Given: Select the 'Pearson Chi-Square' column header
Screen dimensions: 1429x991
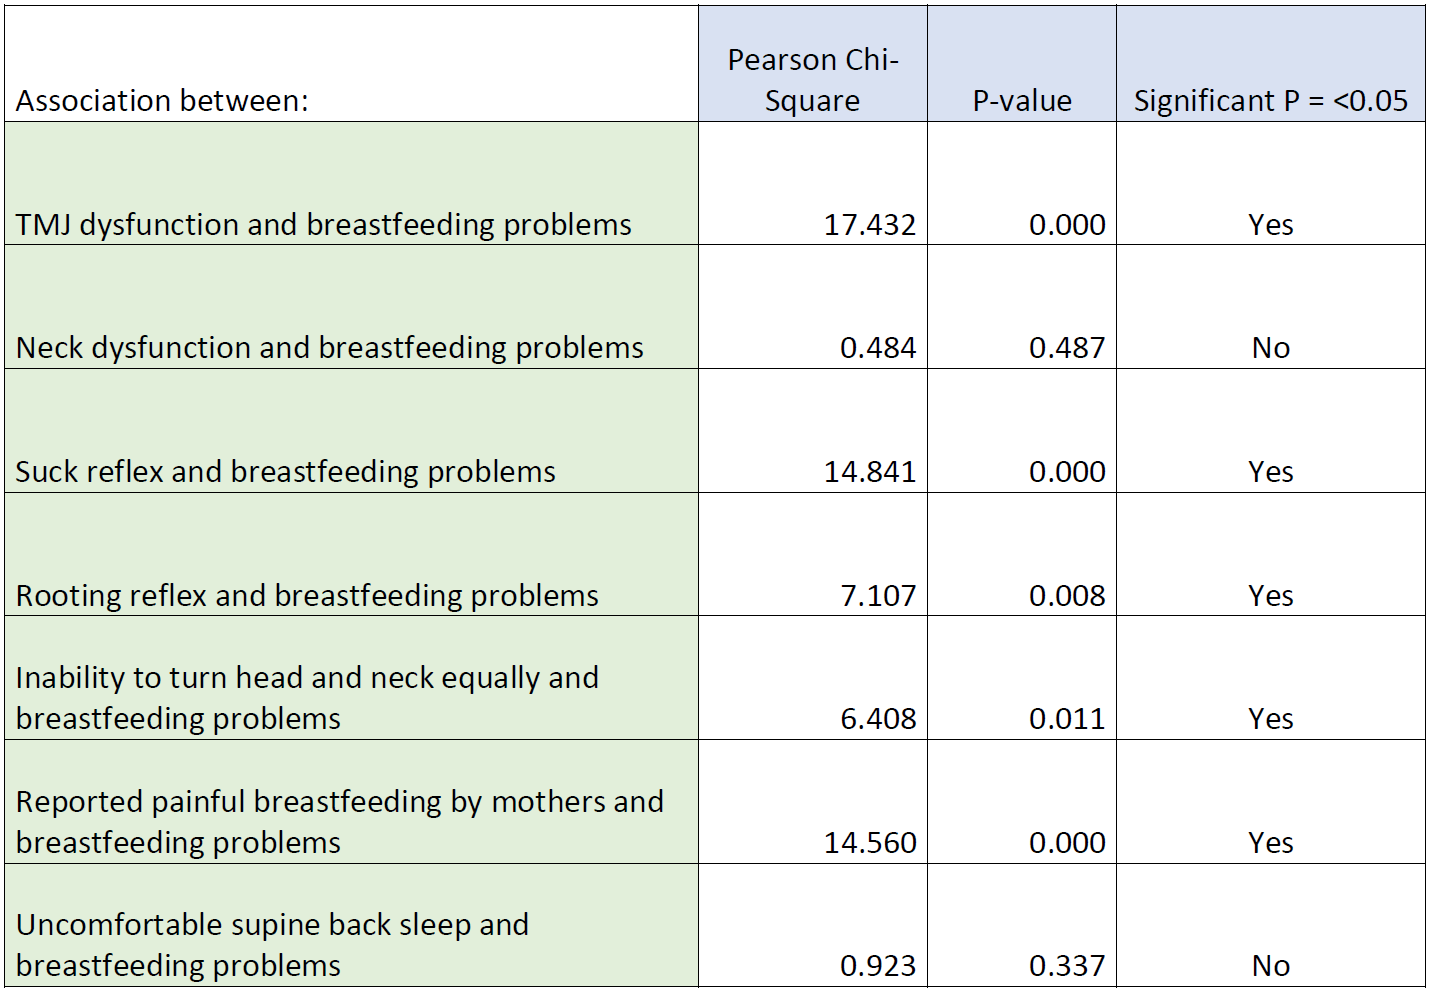Looking at the screenshot, I should point(812,80).
